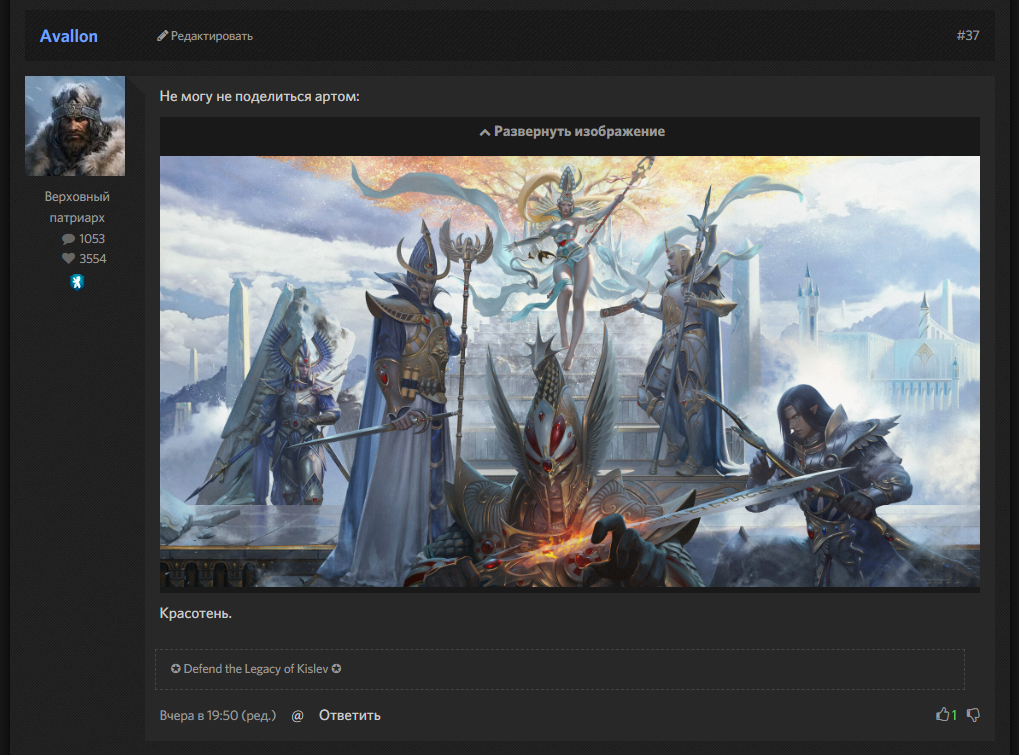Click the Редактировать edit link text

(x=212, y=36)
